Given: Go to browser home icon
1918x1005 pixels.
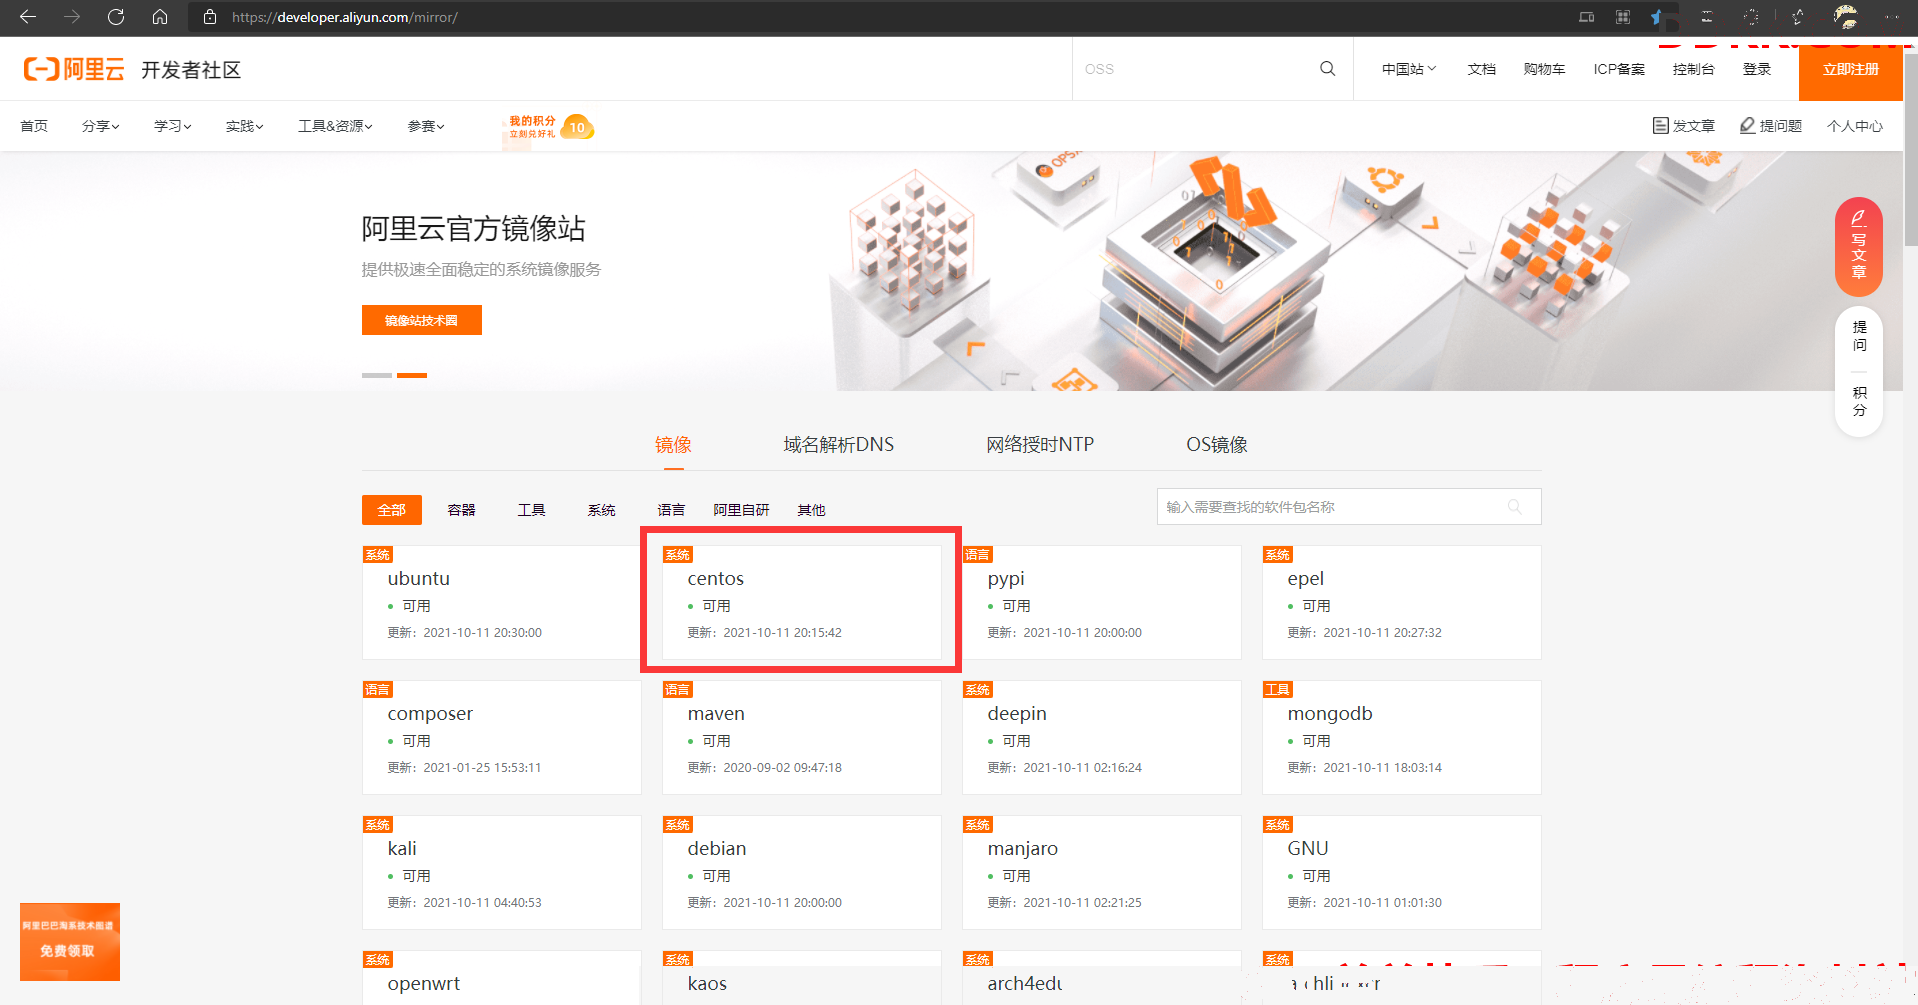Looking at the screenshot, I should click(160, 17).
